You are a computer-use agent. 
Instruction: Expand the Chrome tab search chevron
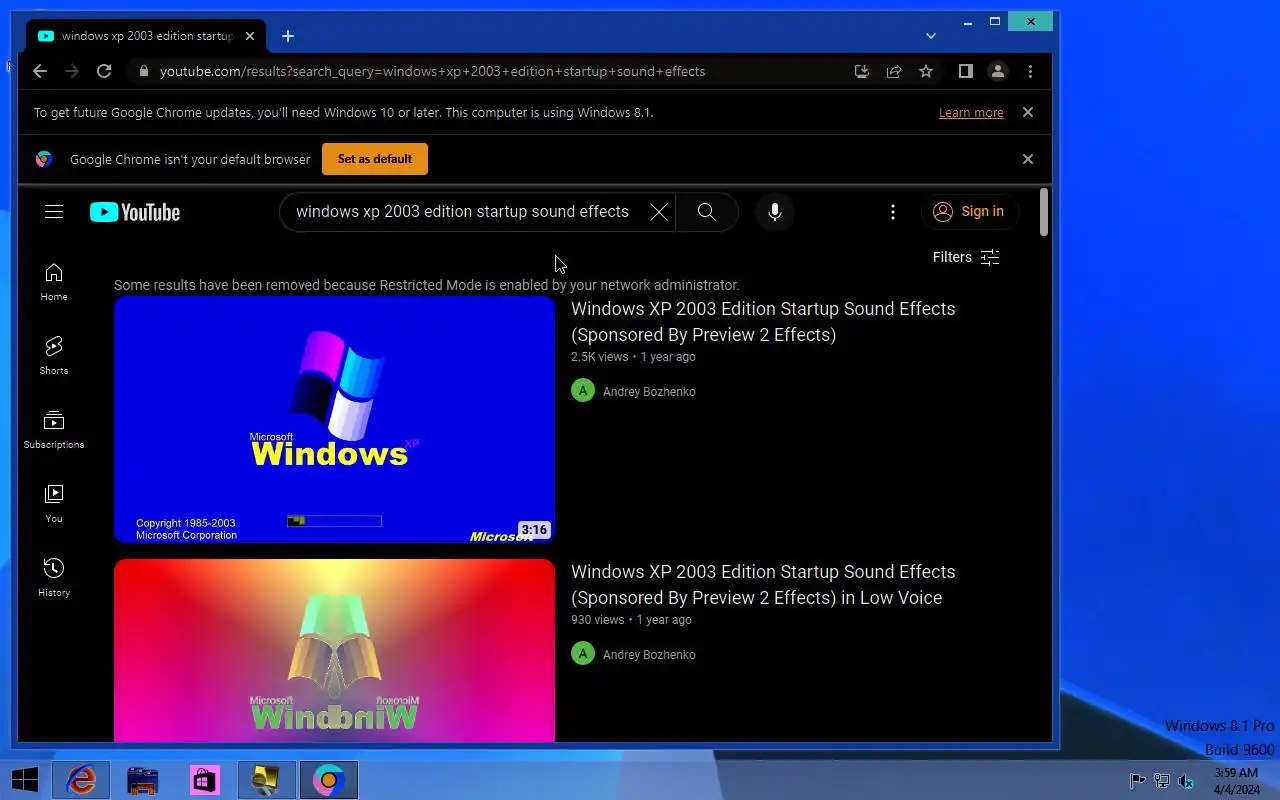[931, 36]
